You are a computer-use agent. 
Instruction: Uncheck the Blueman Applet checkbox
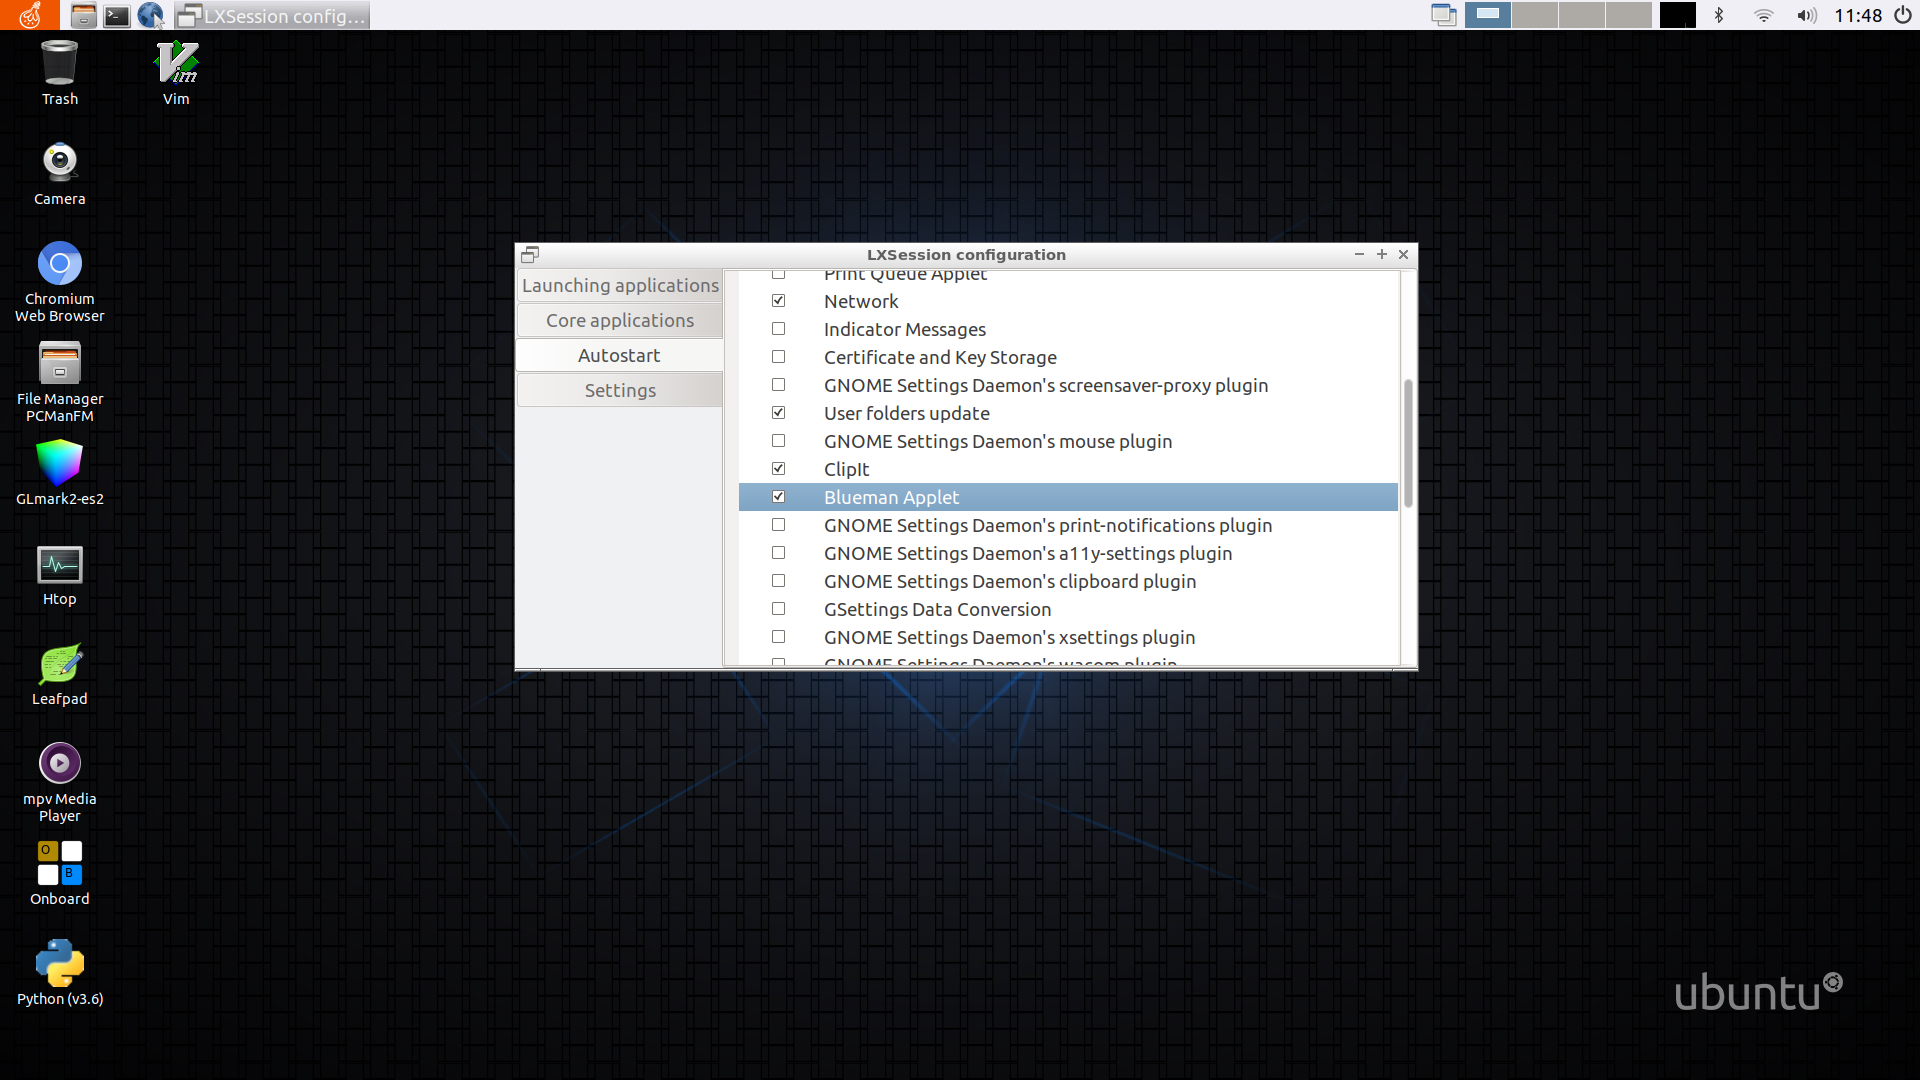pos(779,497)
